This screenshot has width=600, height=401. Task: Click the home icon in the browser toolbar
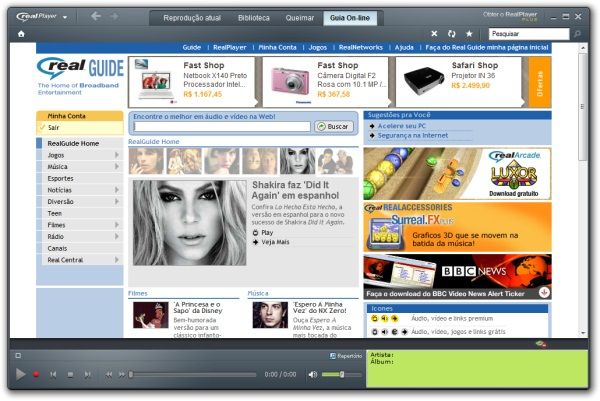(x=21, y=34)
